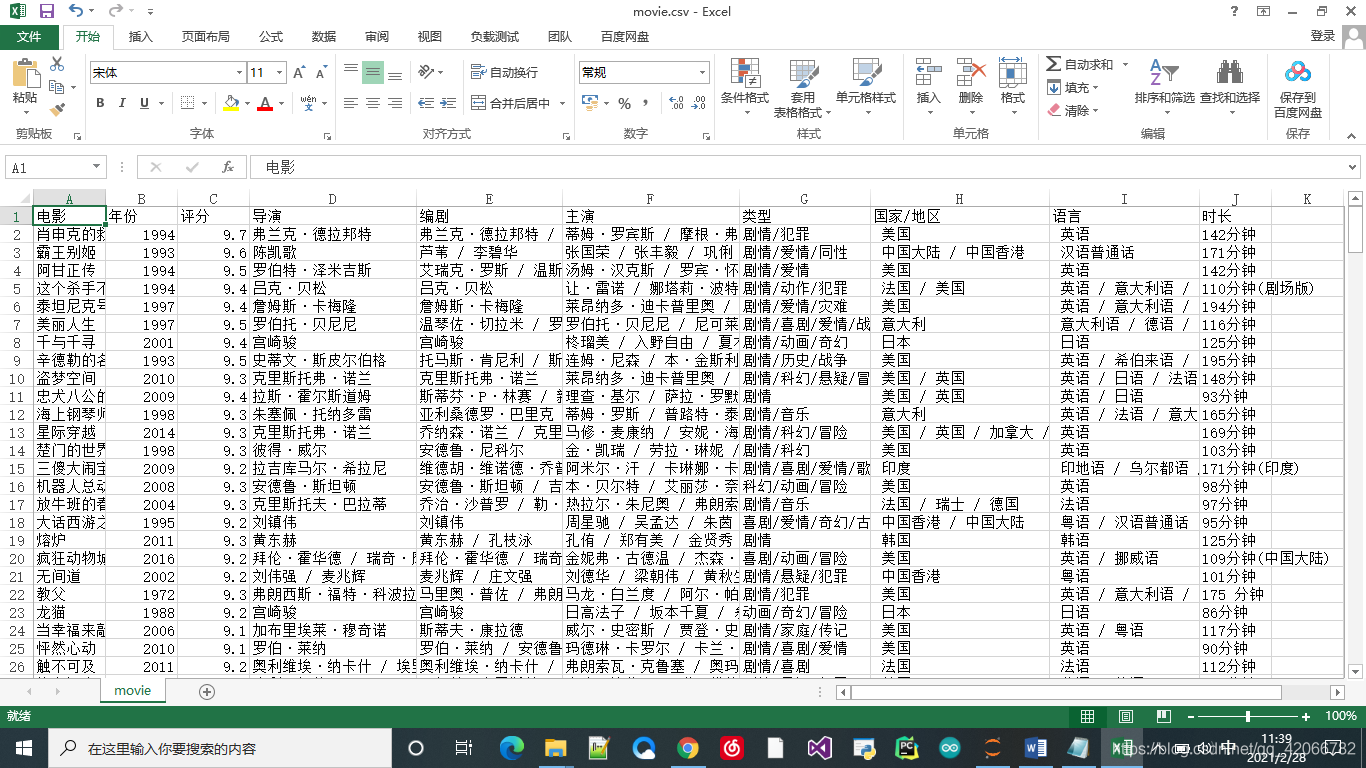This screenshot has width=1366, height=768.
Task: Open the font size dropdown showing 11
Action: 281,73
